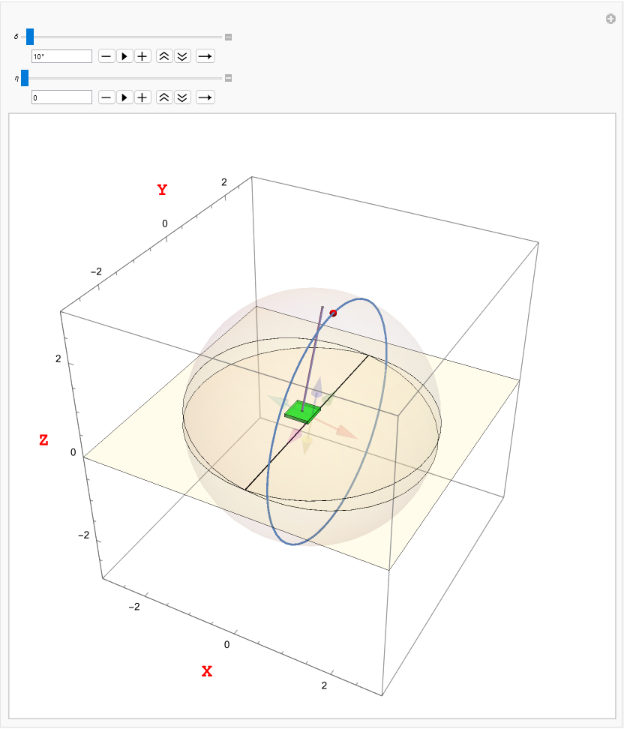This screenshot has width=624, height=729.
Task: Slow down the δ animation with double down arrows
Action: coord(182,57)
